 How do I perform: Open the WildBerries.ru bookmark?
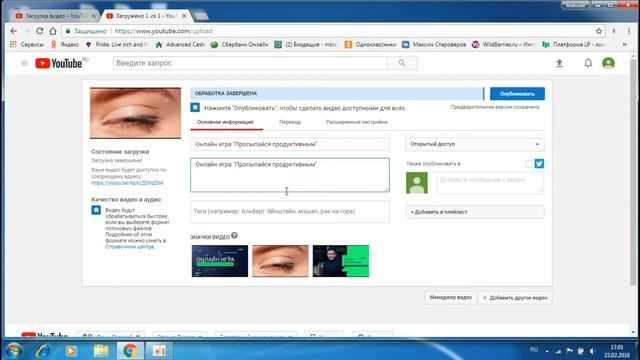click(503, 44)
